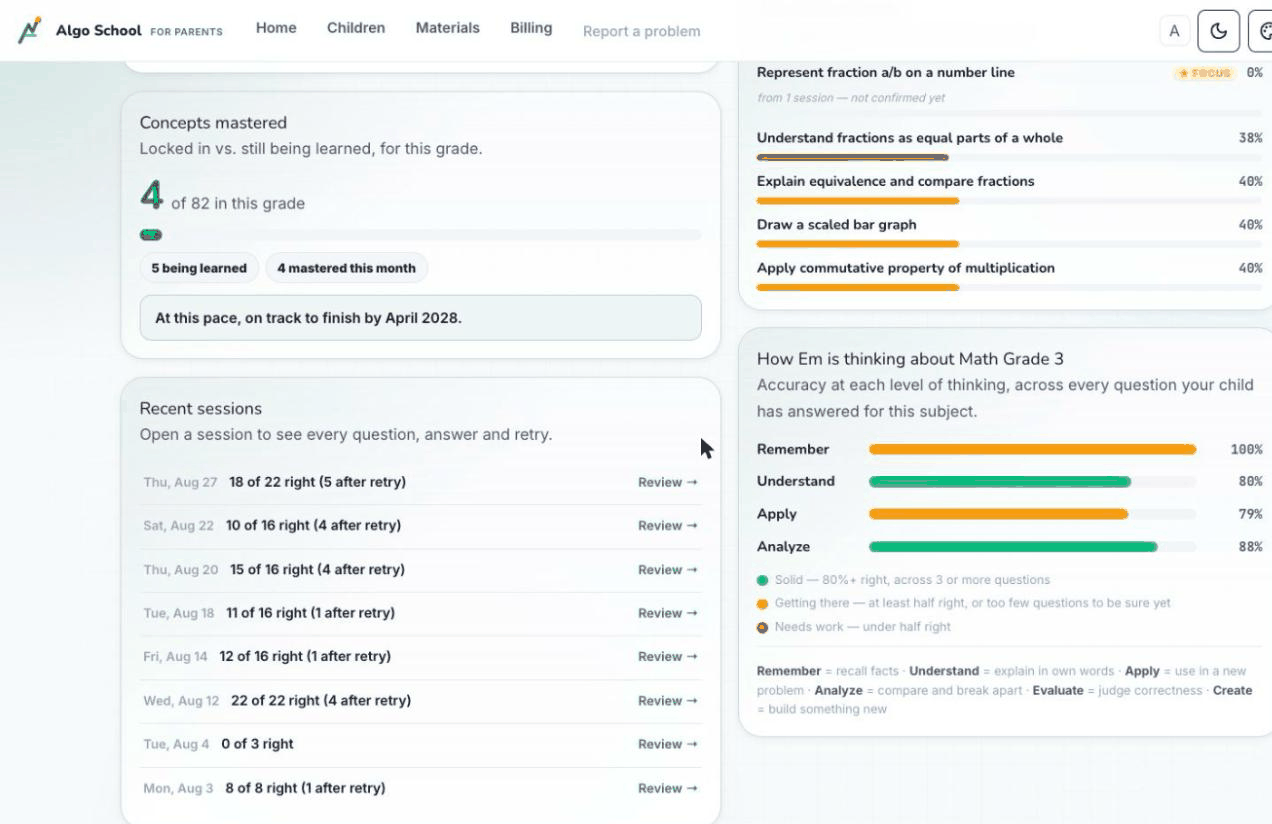Click '0 of 3 right' session text
The height and width of the screenshot is (824, 1272).
click(257, 744)
